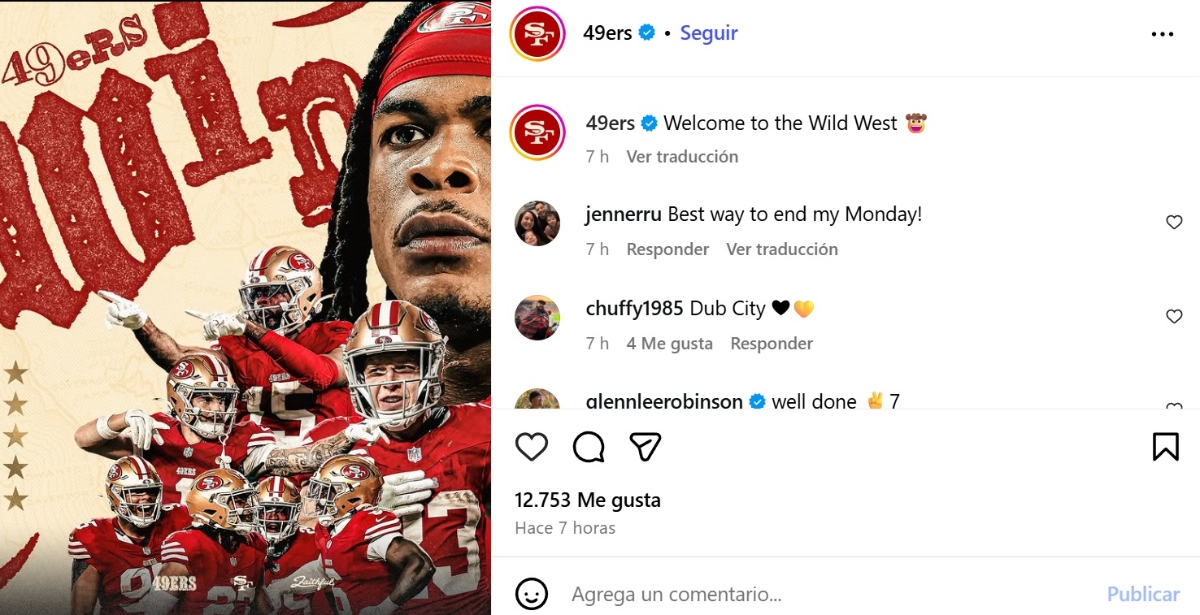Follow 49ers with the Seguir button
Image resolution: width=1200 pixels, height=615 pixels.
tap(709, 33)
